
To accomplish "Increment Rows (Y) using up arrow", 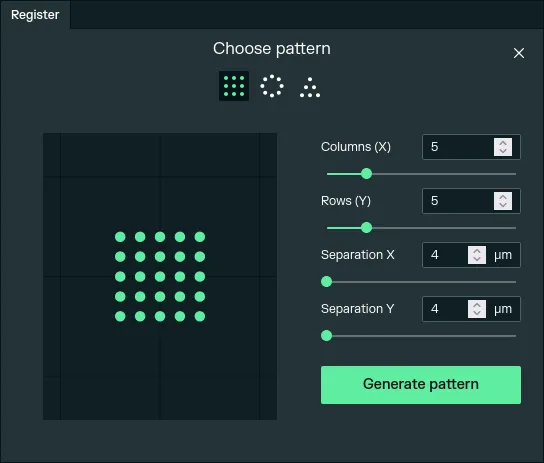I will [x=503, y=197].
